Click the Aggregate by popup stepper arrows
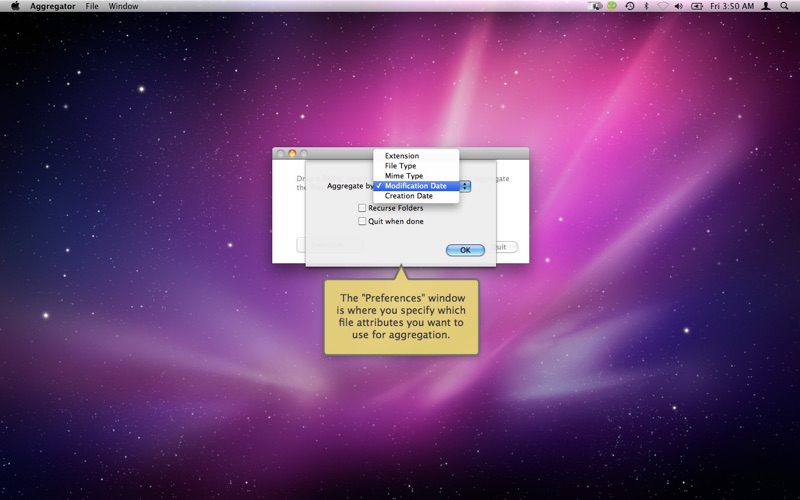The height and width of the screenshot is (500, 800). point(465,186)
